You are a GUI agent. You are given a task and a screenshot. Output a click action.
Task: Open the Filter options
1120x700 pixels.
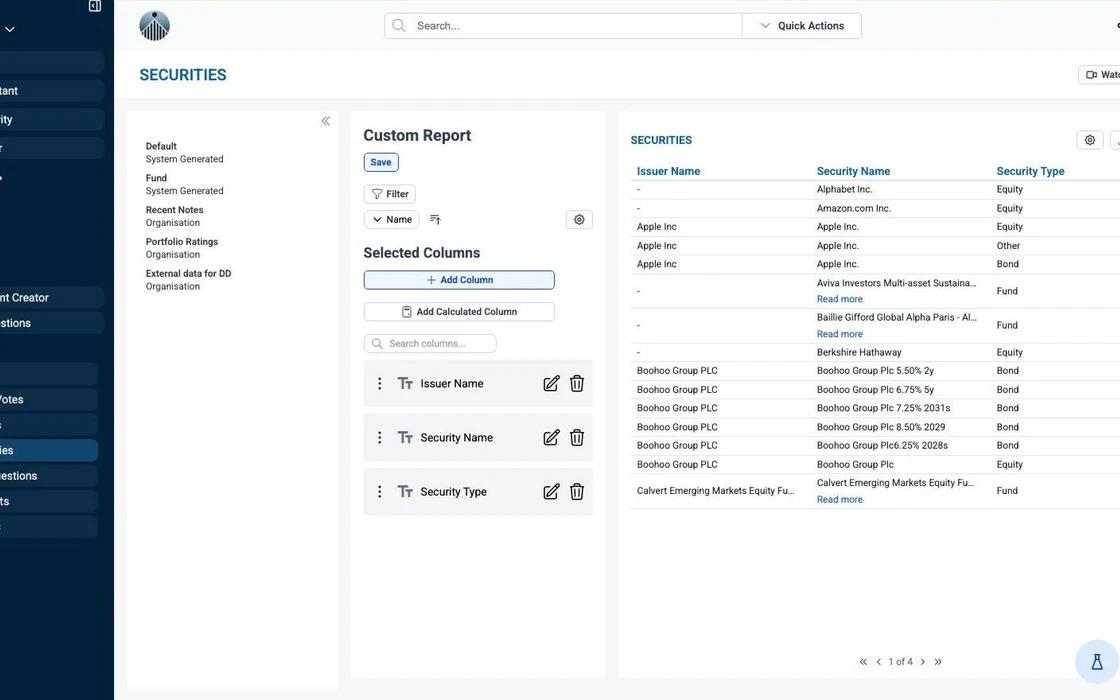point(390,194)
